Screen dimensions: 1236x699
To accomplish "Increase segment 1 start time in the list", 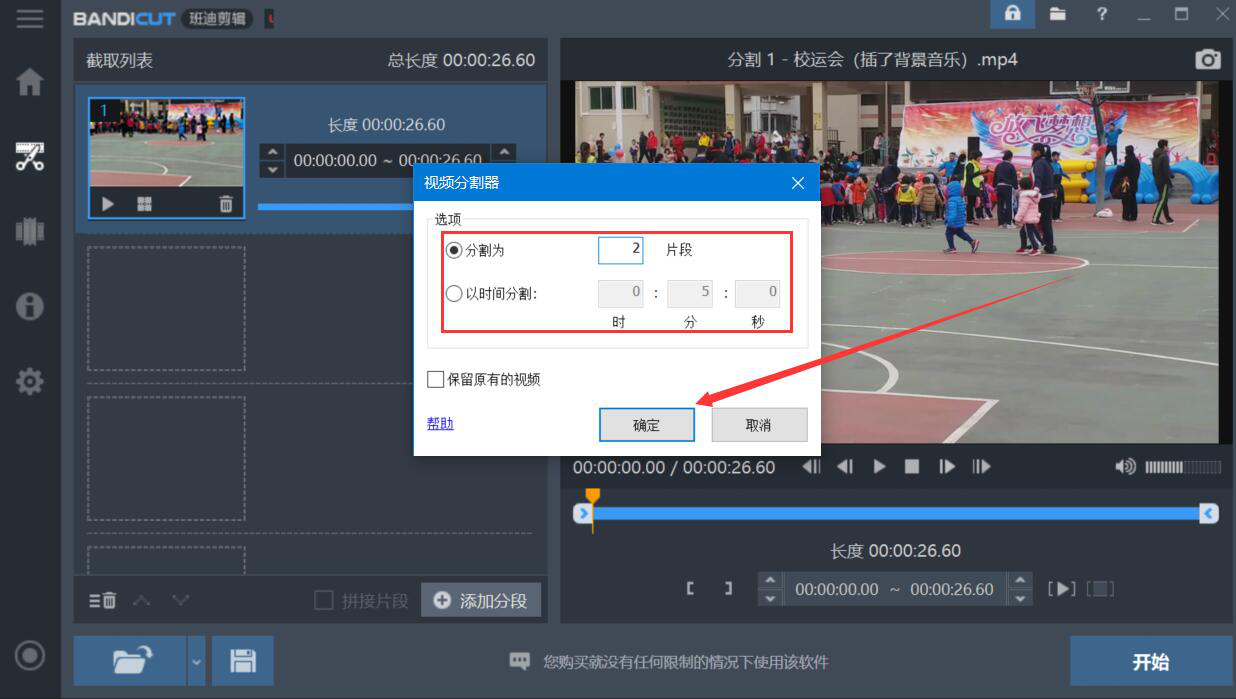I will 271,152.
